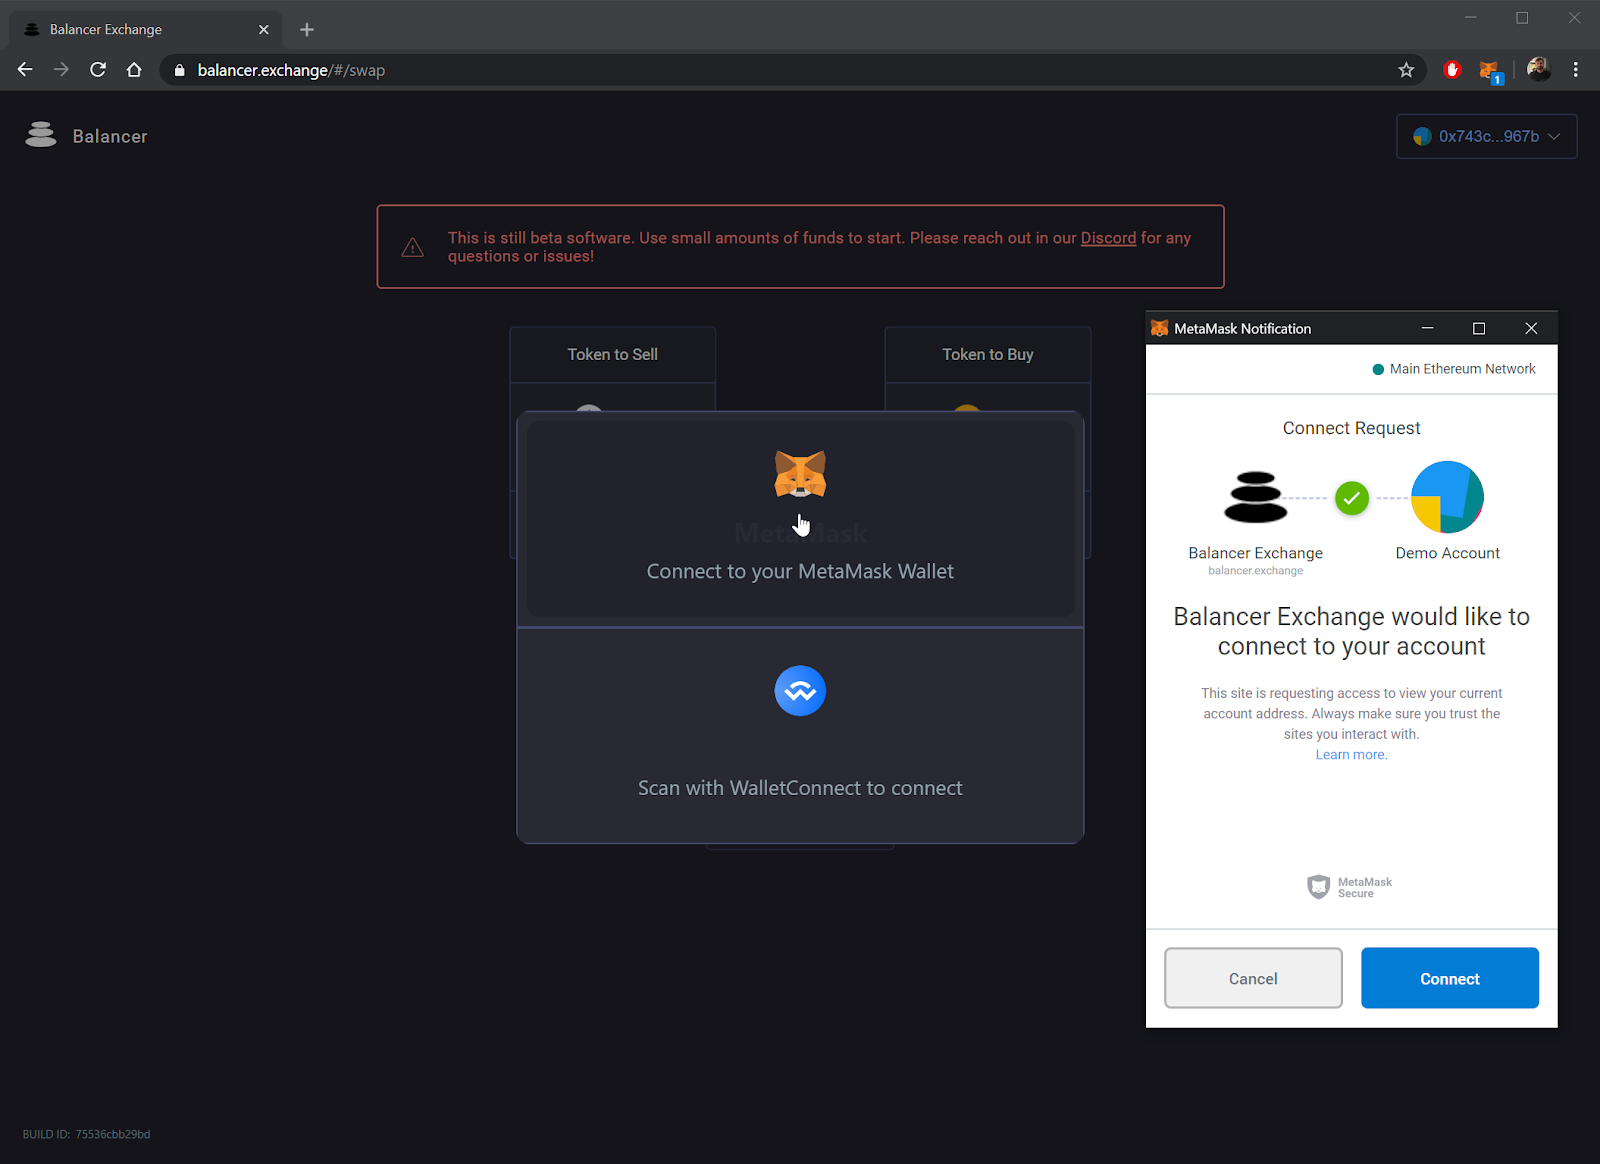Open the Discord link in beta warning
The image size is (1600, 1164).
tap(1108, 238)
